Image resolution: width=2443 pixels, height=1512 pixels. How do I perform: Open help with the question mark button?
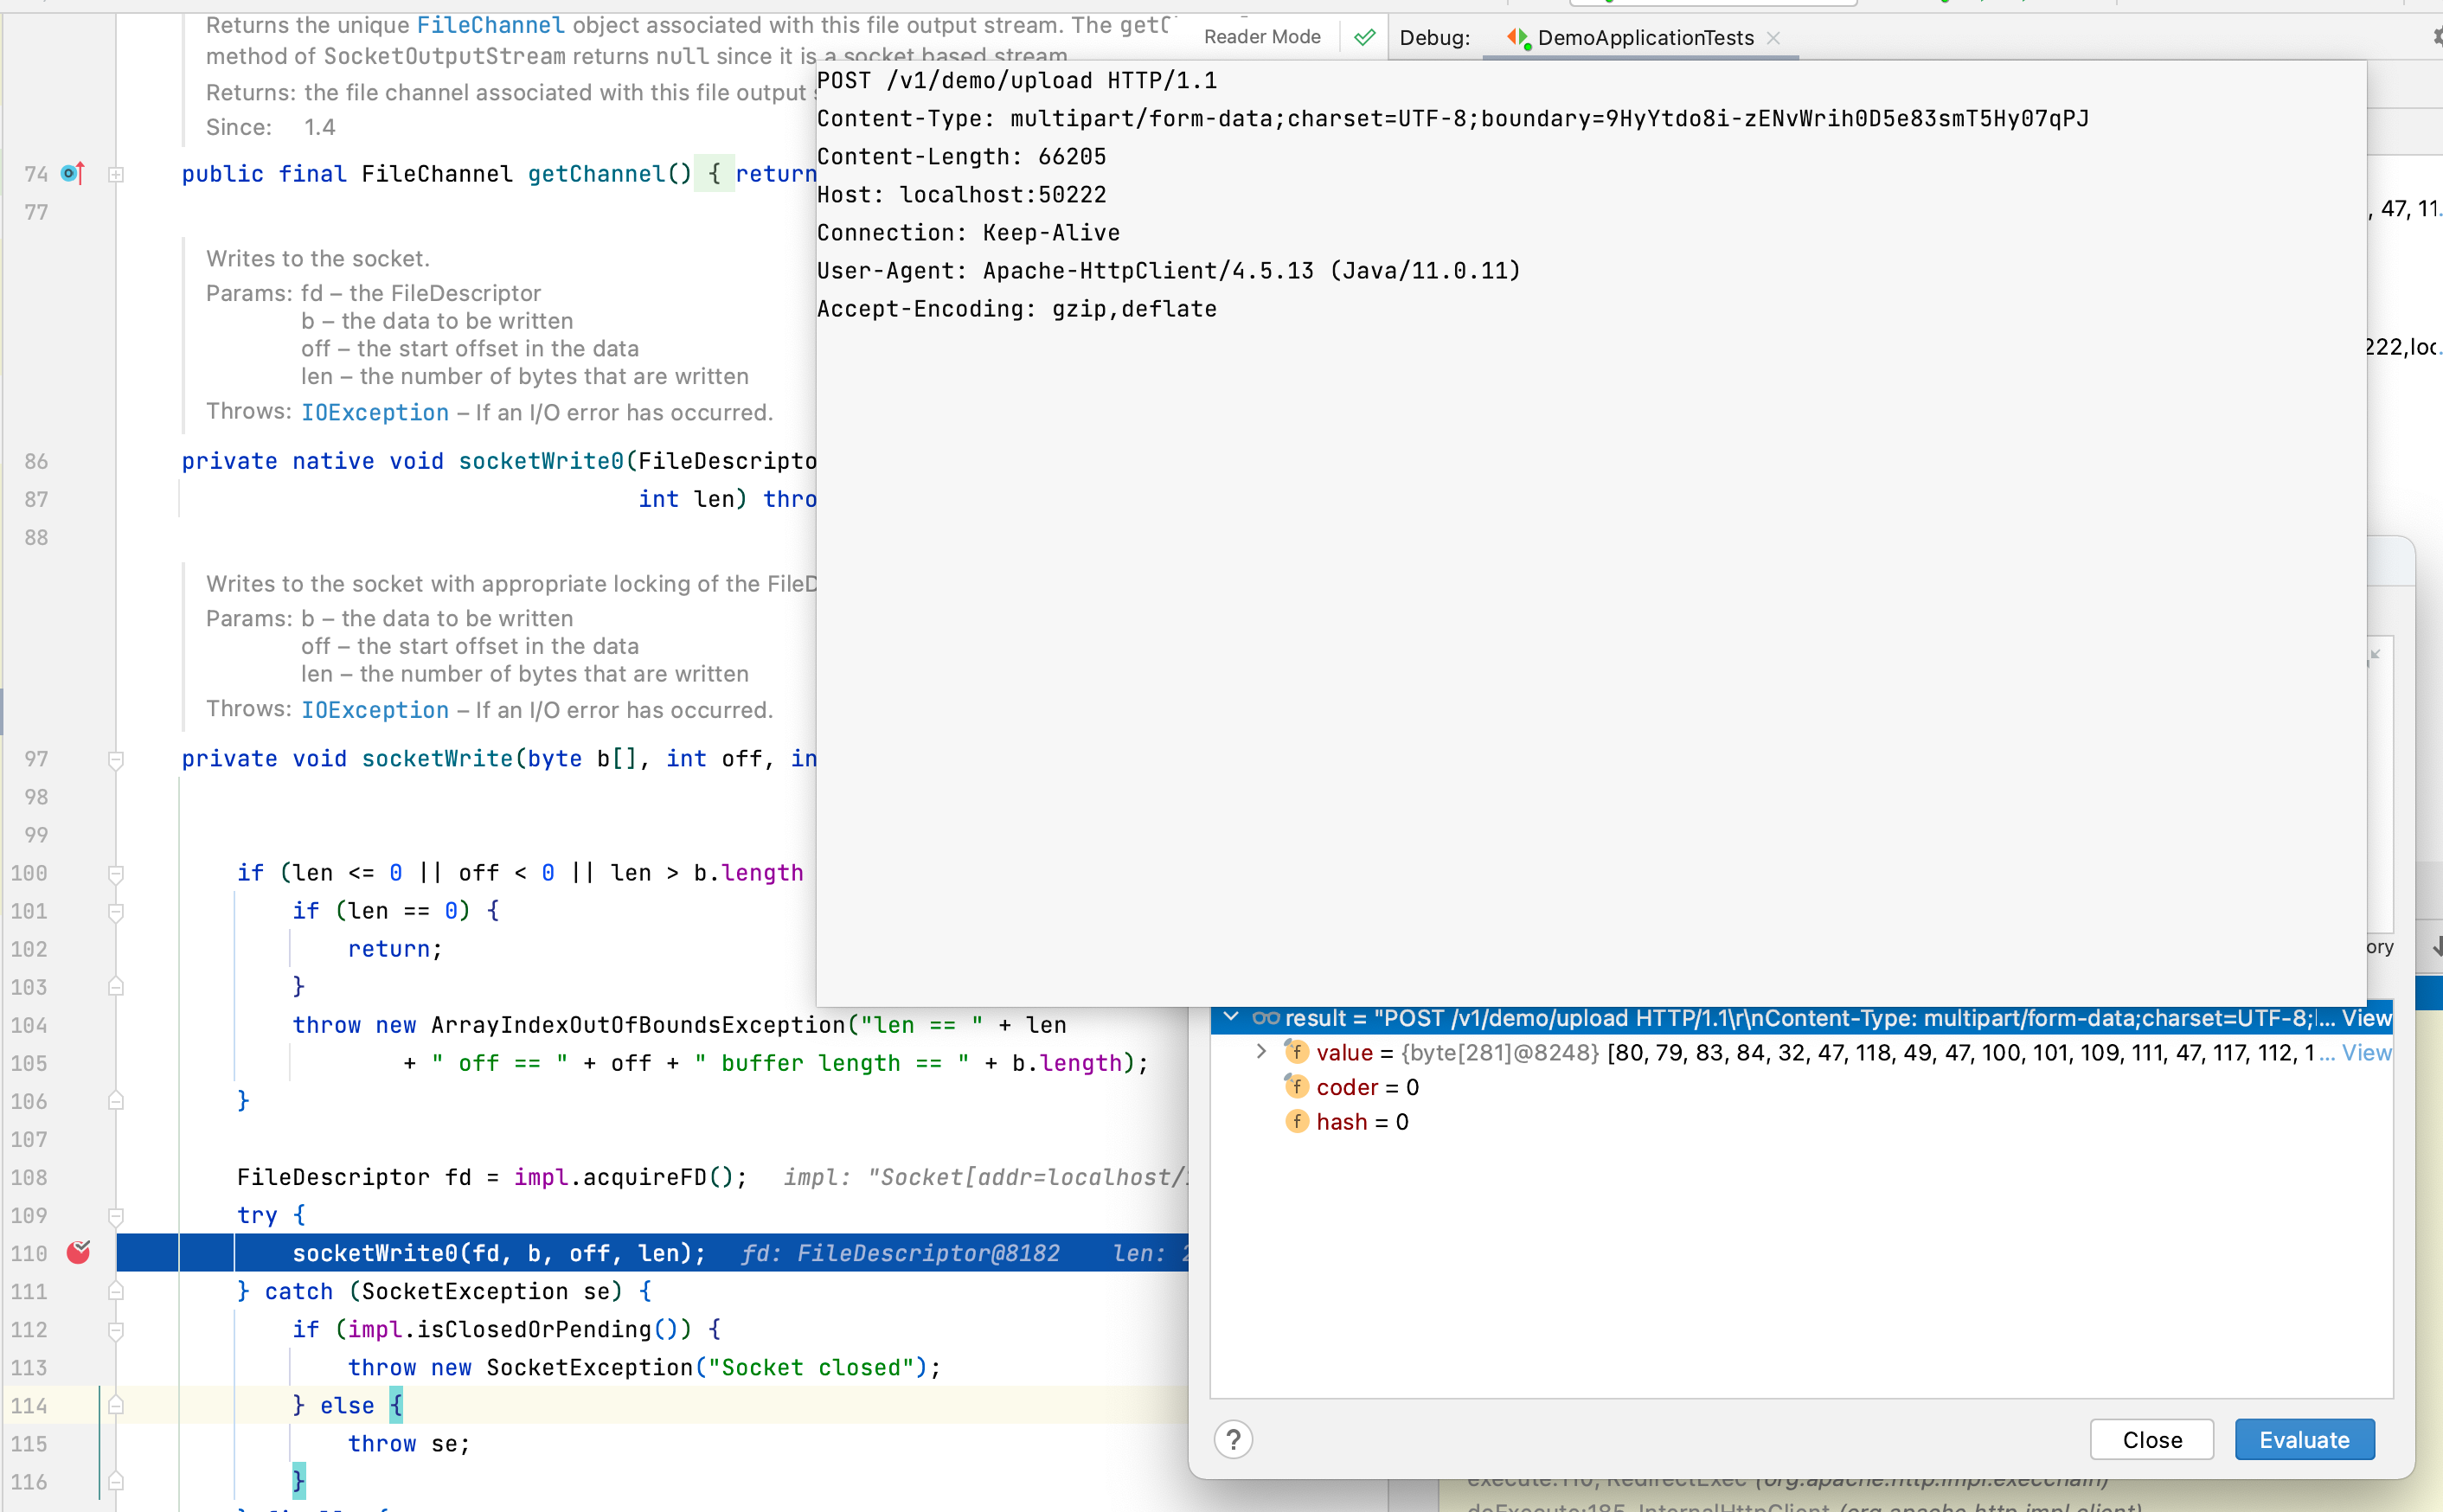(x=1233, y=1439)
